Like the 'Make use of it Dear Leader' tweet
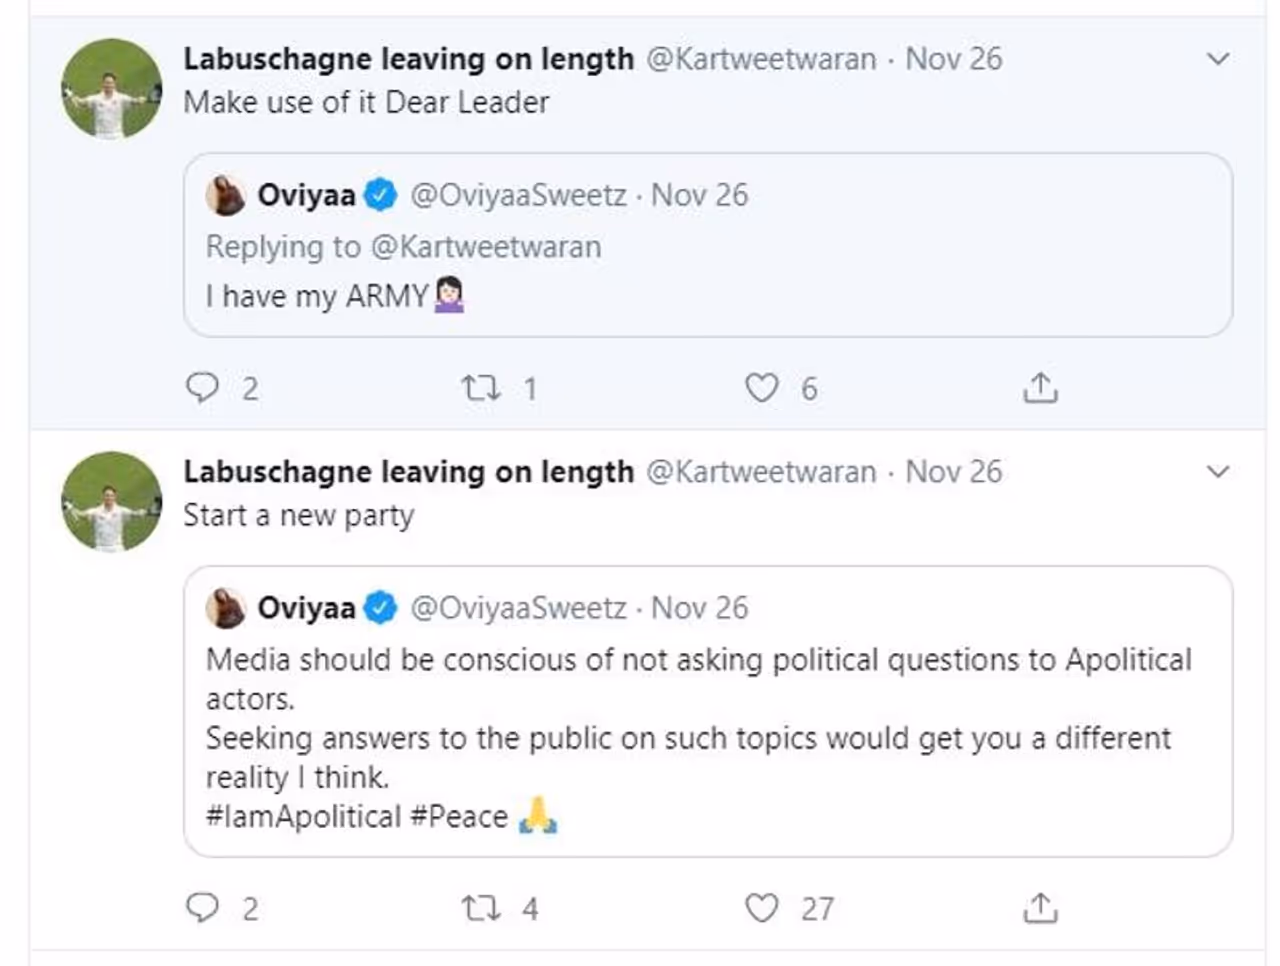This screenshot has height=966, width=1280. pyautogui.click(x=762, y=387)
